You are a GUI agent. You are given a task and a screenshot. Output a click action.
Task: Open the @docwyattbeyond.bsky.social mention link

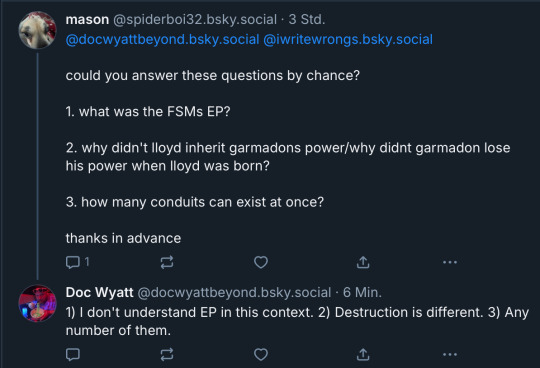(x=162, y=40)
